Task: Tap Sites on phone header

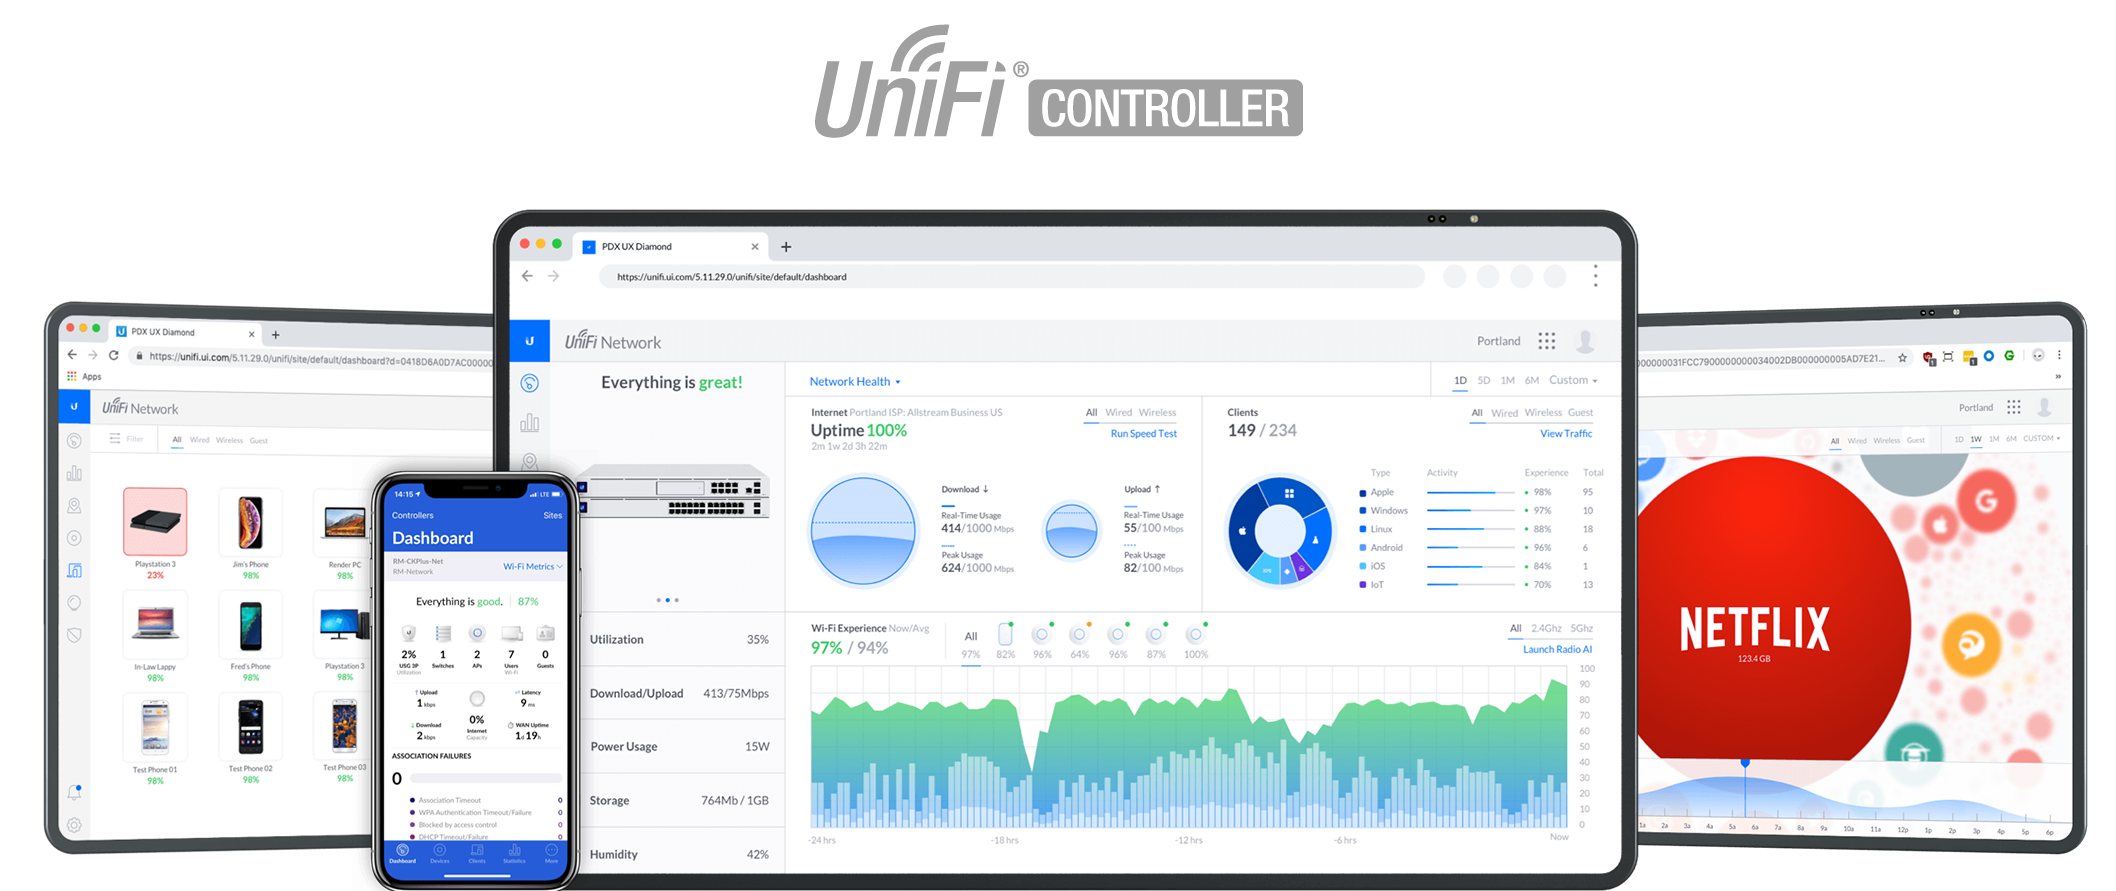Action: (x=553, y=515)
